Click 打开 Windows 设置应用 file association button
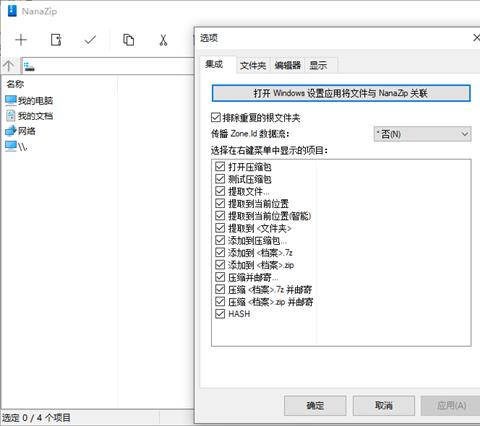This screenshot has width=480, height=426. coord(341,93)
